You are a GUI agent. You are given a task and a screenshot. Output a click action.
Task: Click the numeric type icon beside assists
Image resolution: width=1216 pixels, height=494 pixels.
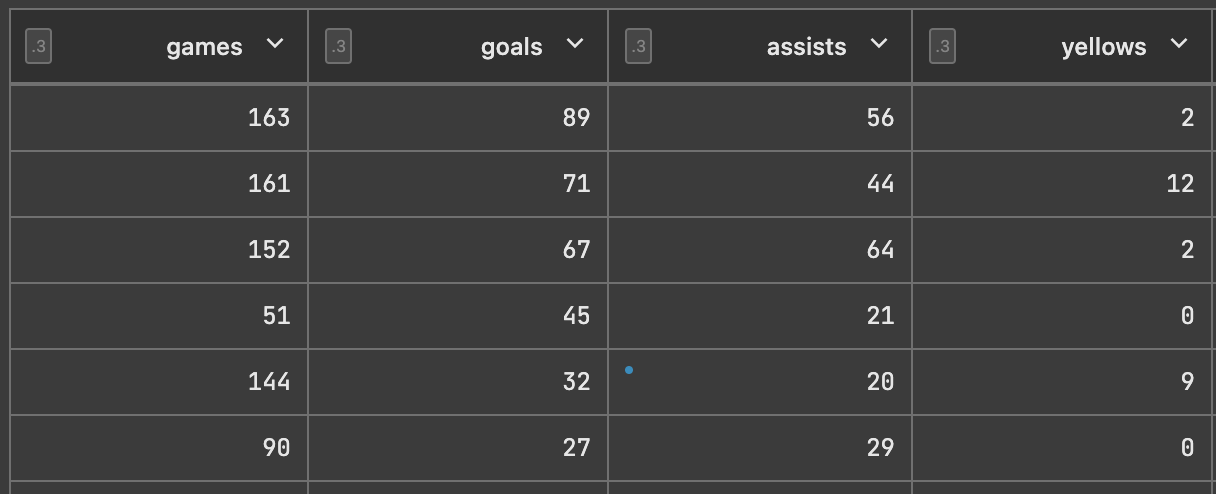(638, 46)
